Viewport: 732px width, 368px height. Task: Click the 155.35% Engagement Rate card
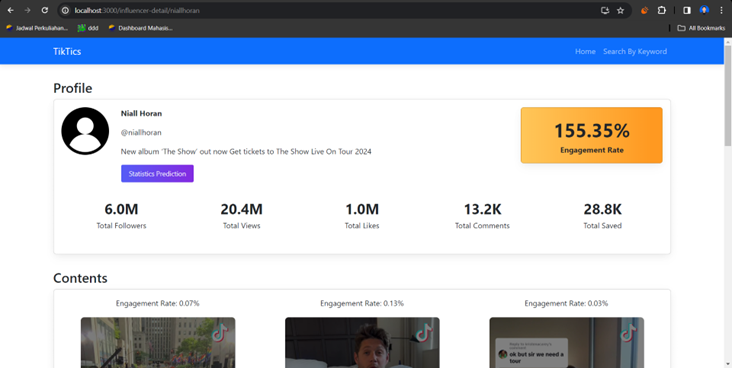click(591, 135)
